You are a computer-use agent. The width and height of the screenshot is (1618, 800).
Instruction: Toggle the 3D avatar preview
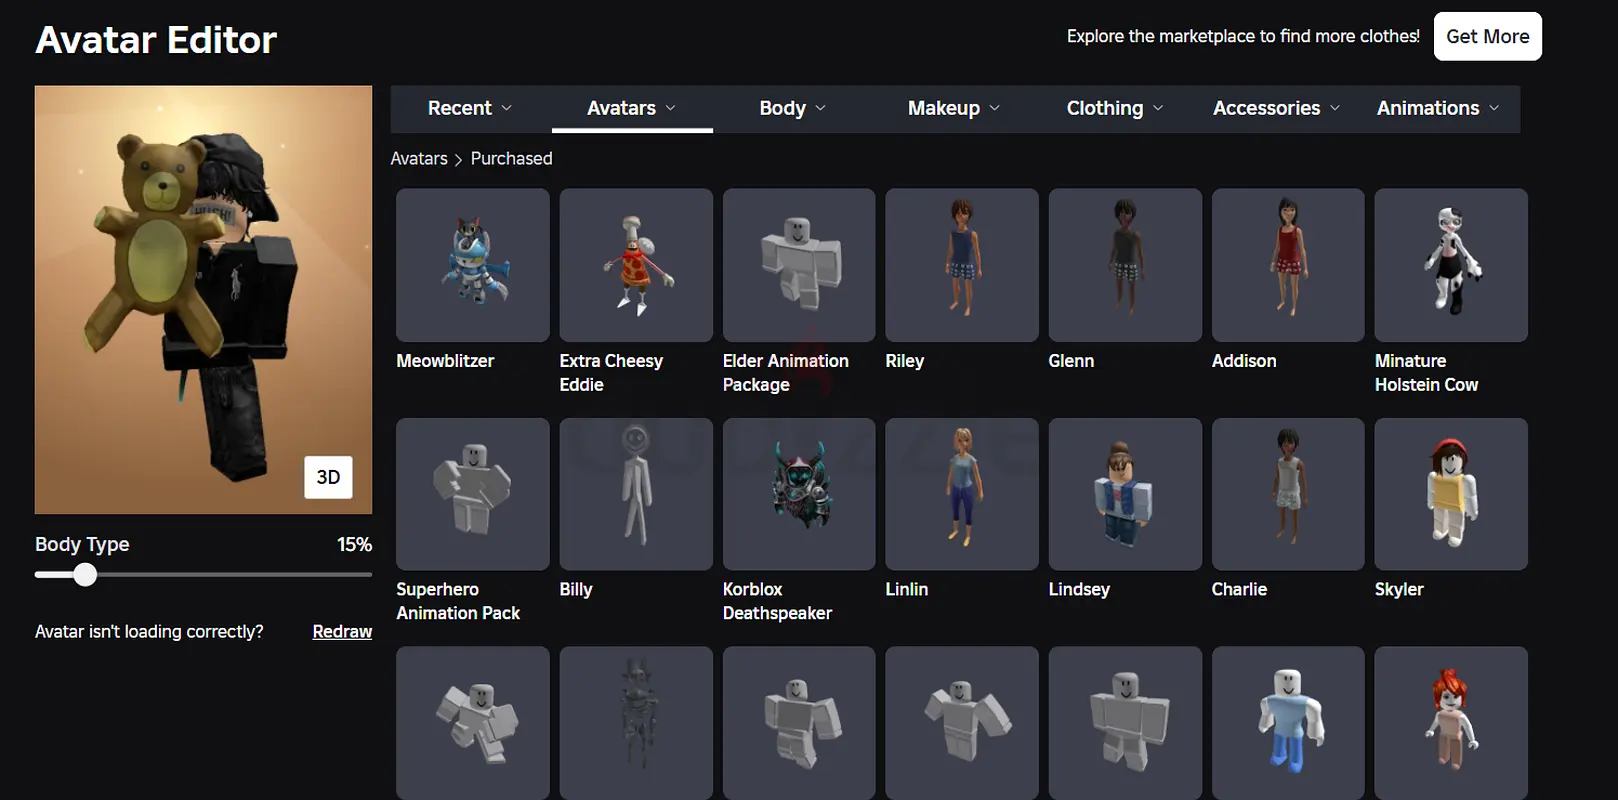(328, 477)
